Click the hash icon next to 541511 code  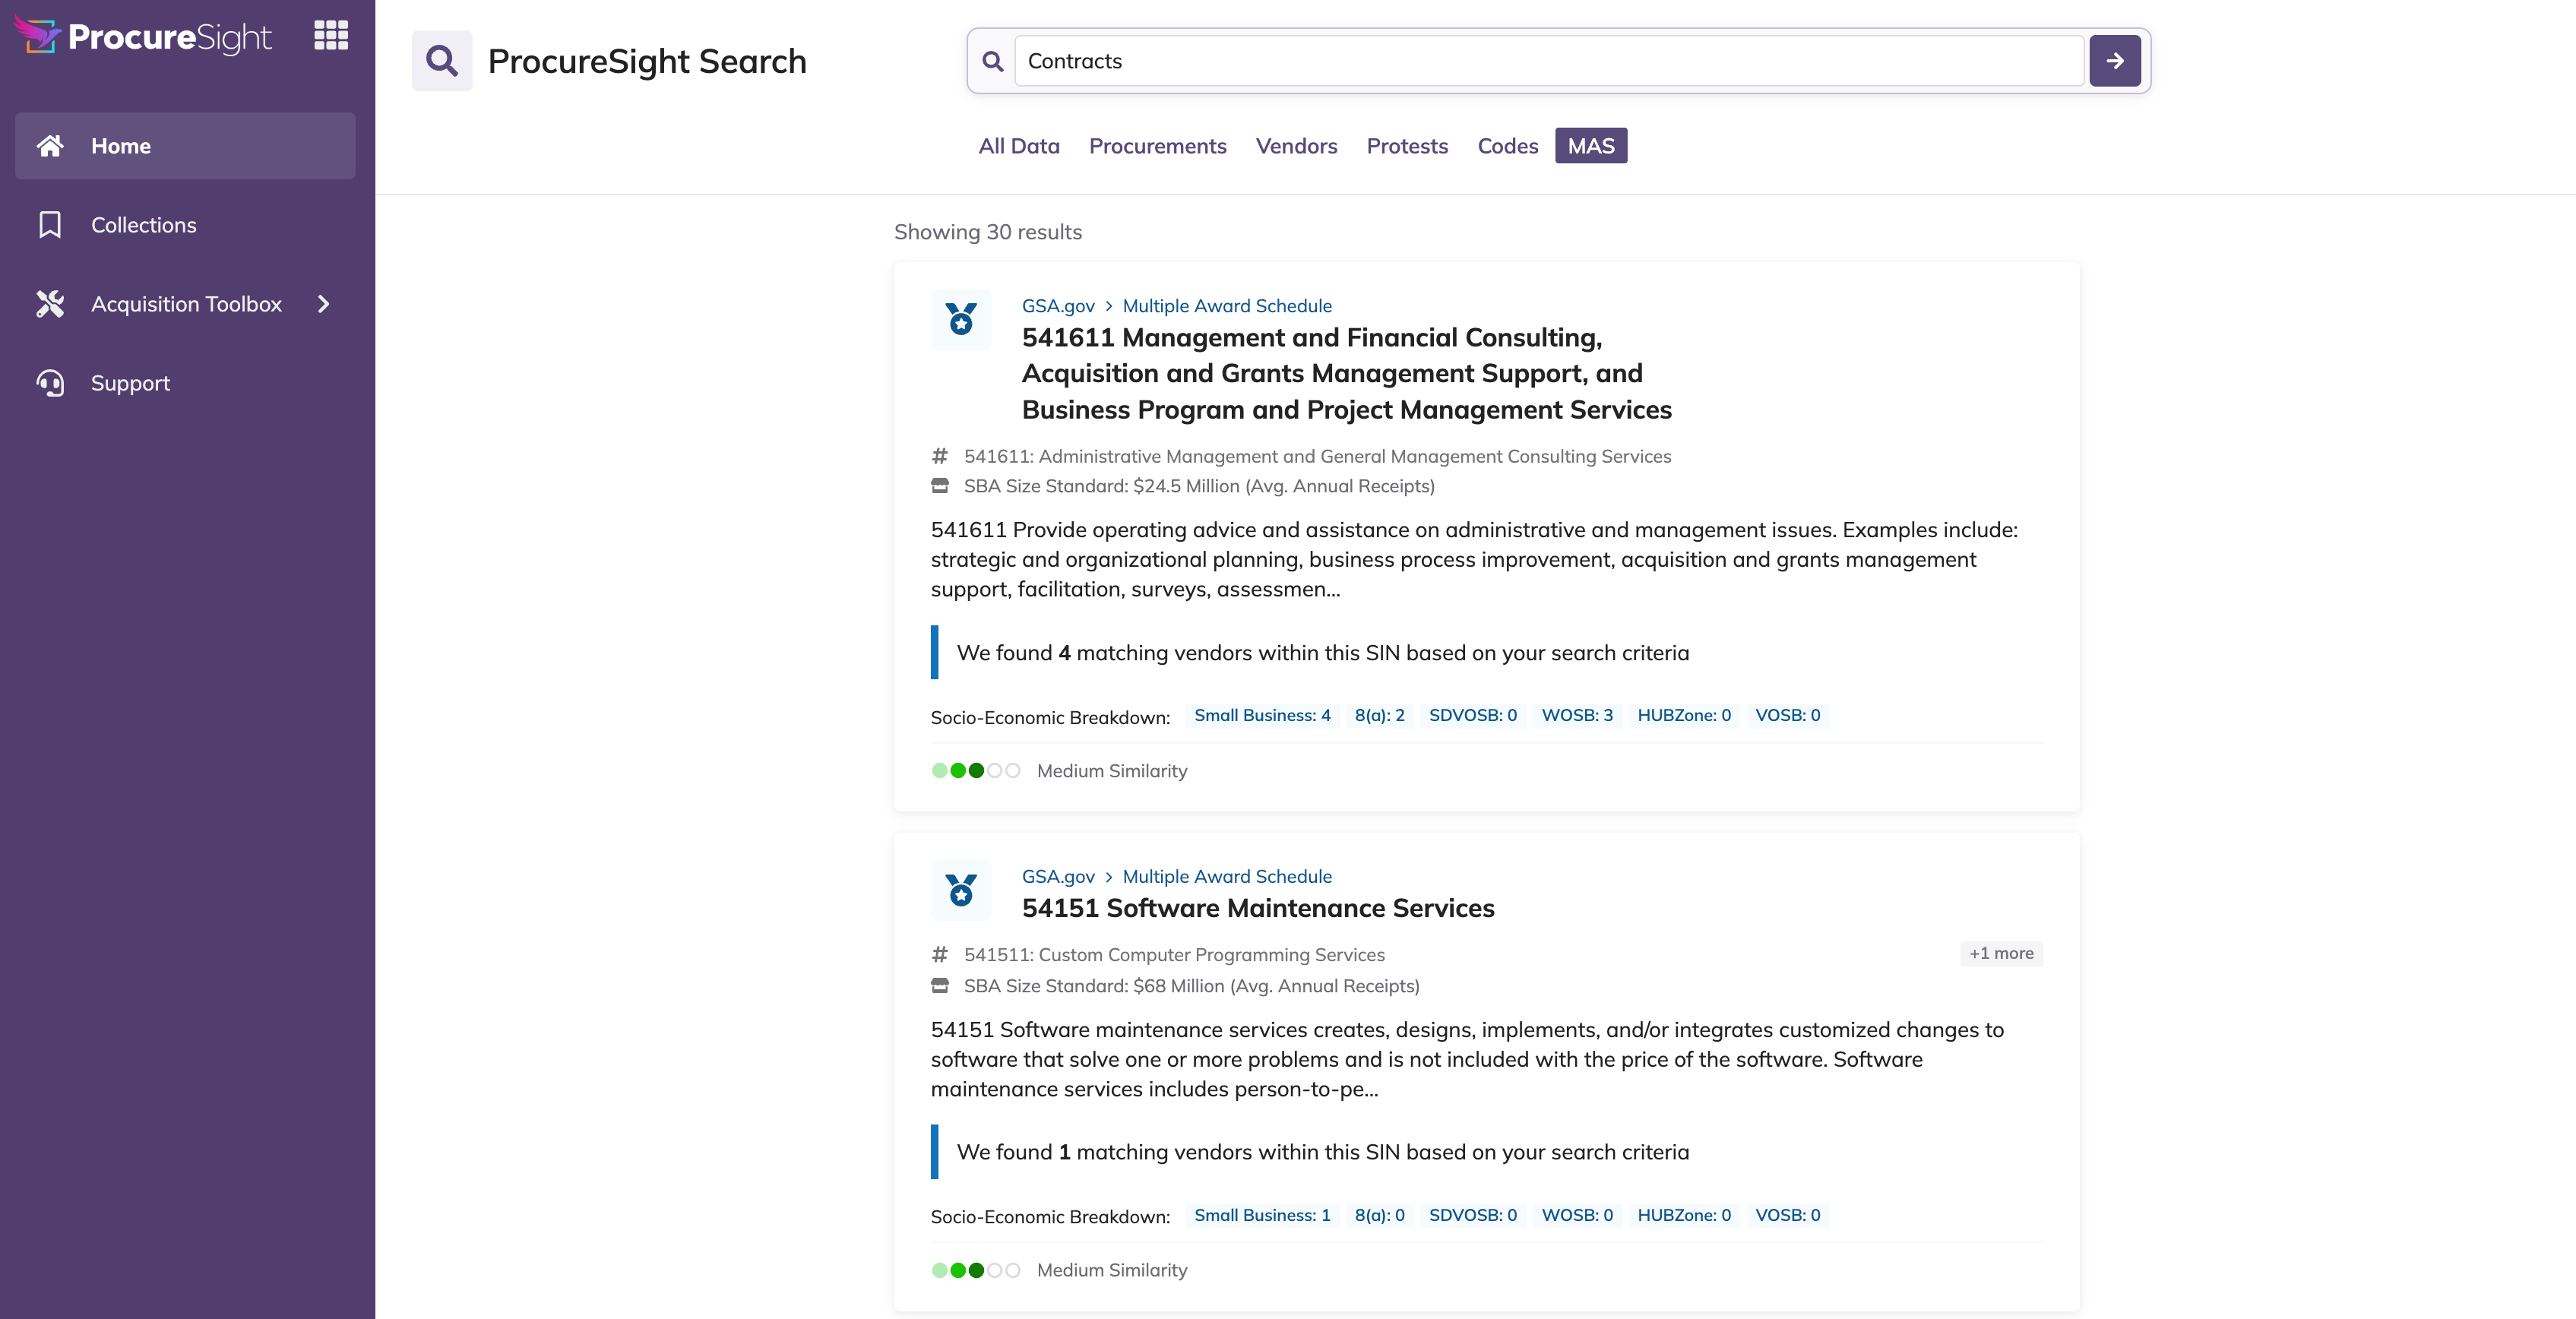pos(940,954)
